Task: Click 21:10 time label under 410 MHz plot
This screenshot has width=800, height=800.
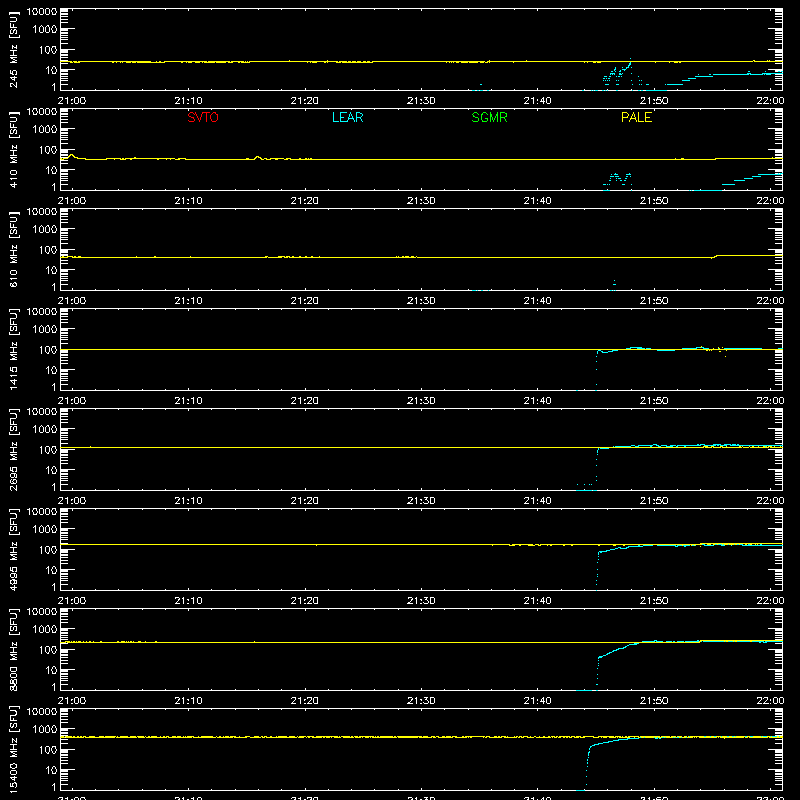Action: point(188,201)
